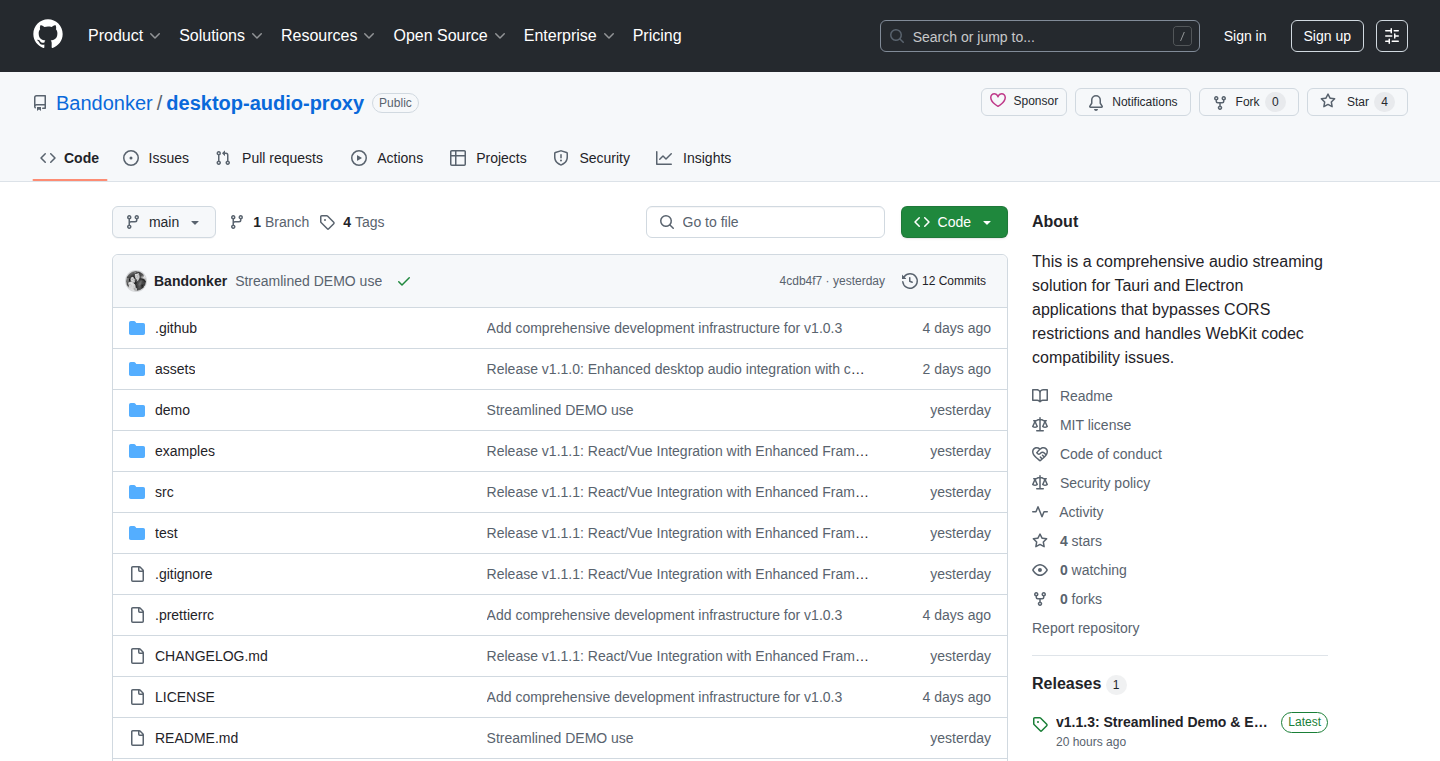Open the src folder

(164, 492)
